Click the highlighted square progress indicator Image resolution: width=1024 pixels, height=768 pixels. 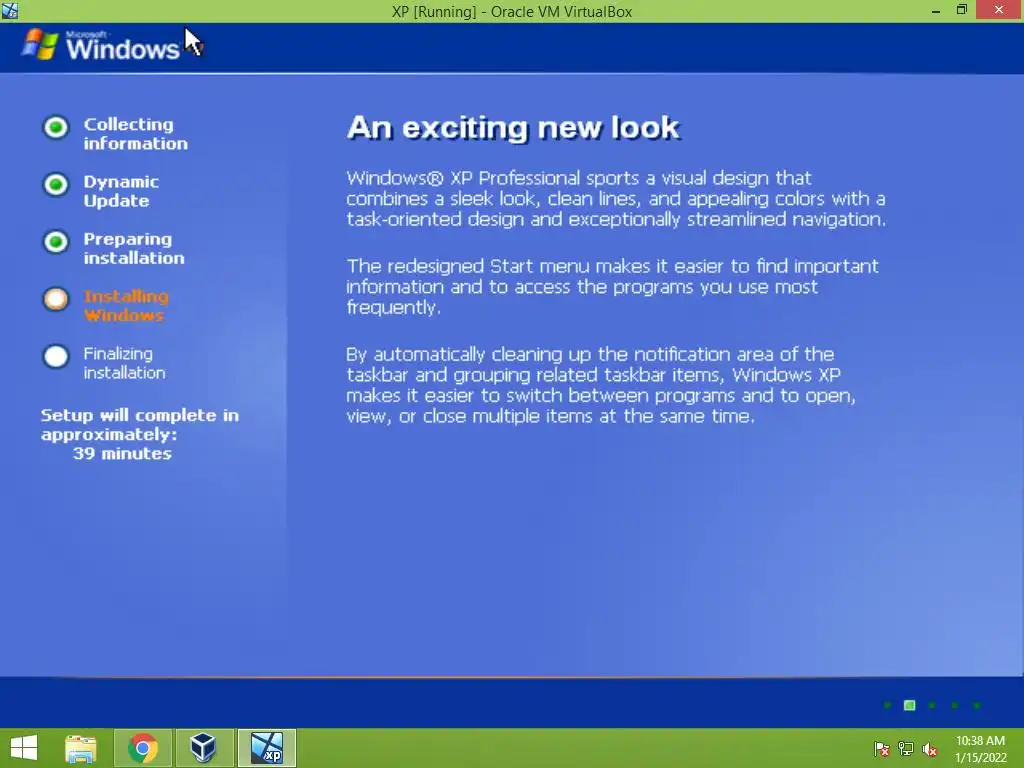click(909, 705)
